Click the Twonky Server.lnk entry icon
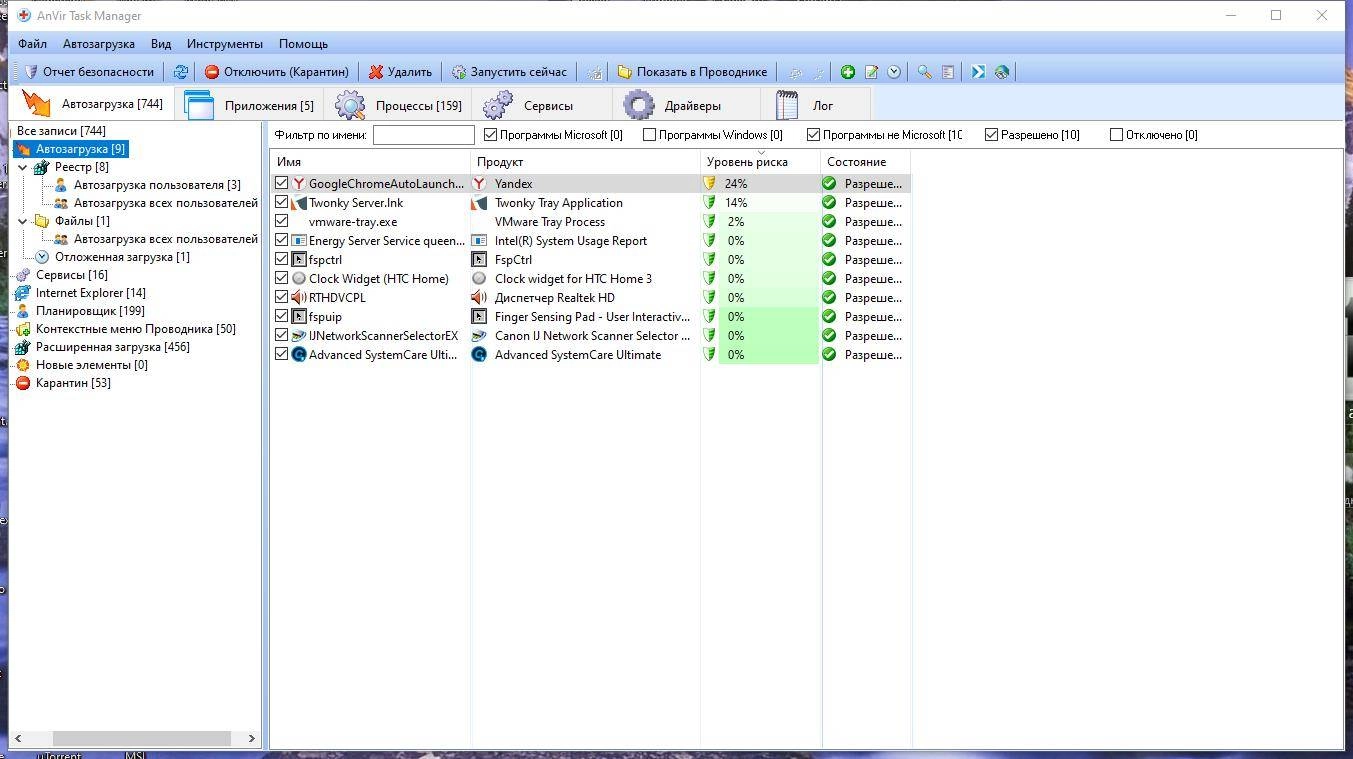Viewport: 1353px width, 759px height. (298, 203)
